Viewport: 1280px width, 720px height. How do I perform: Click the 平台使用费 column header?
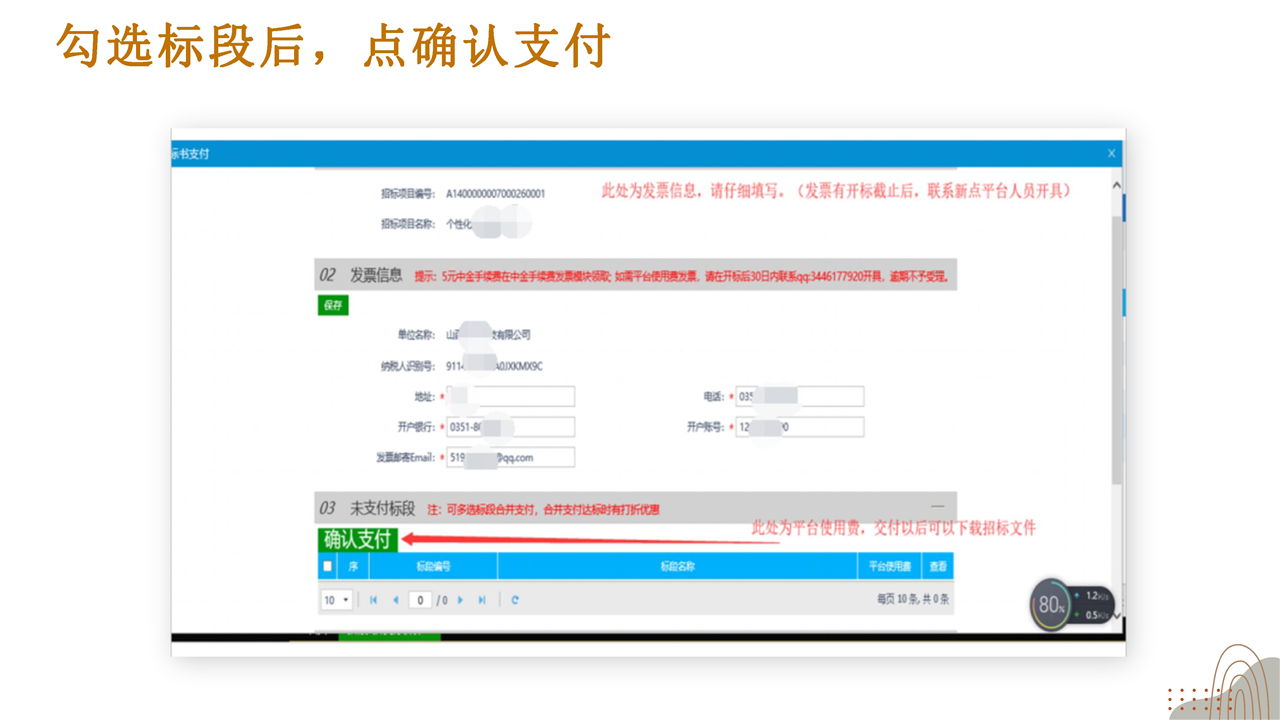(889, 566)
